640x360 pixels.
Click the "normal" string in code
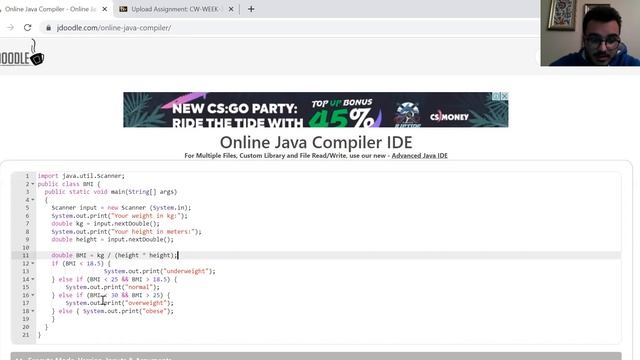click(139, 287)
